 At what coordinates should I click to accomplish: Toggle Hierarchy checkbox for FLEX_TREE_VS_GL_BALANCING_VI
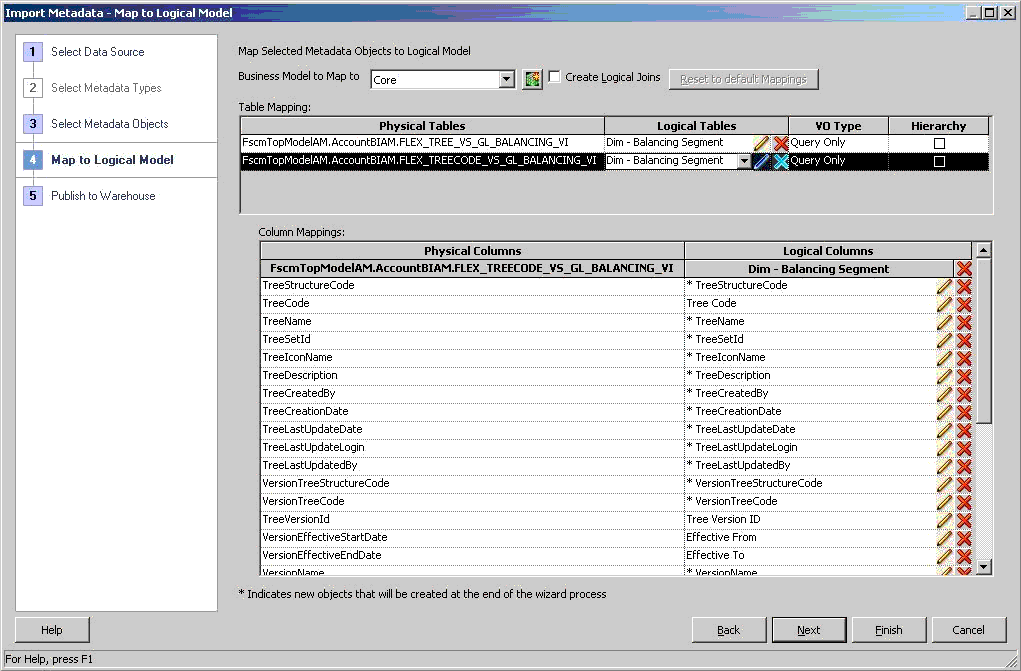939,143
